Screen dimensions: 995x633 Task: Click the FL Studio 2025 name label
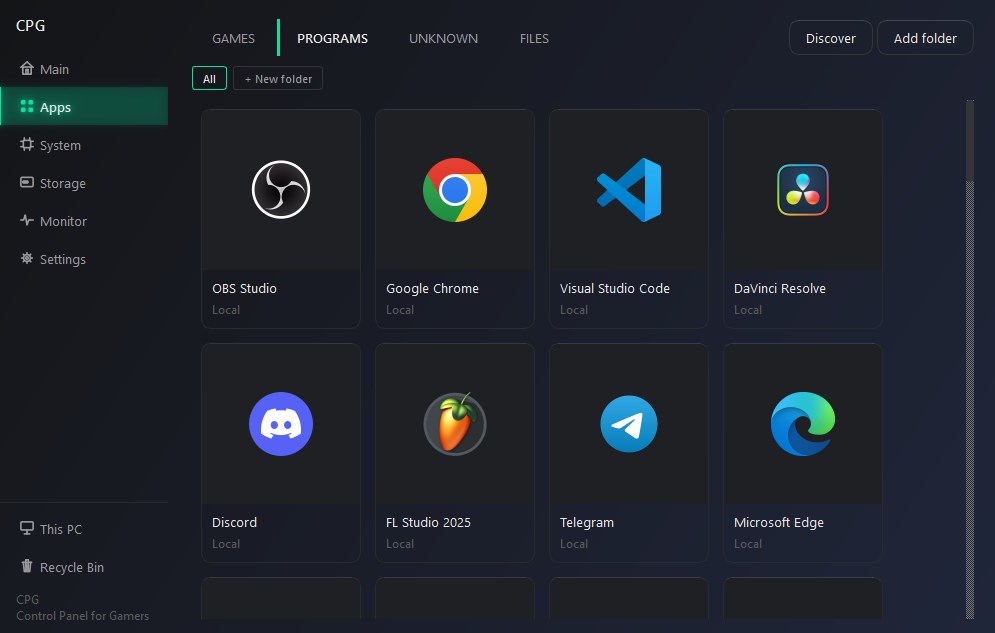pyautogui.click(x=428, y=523)
